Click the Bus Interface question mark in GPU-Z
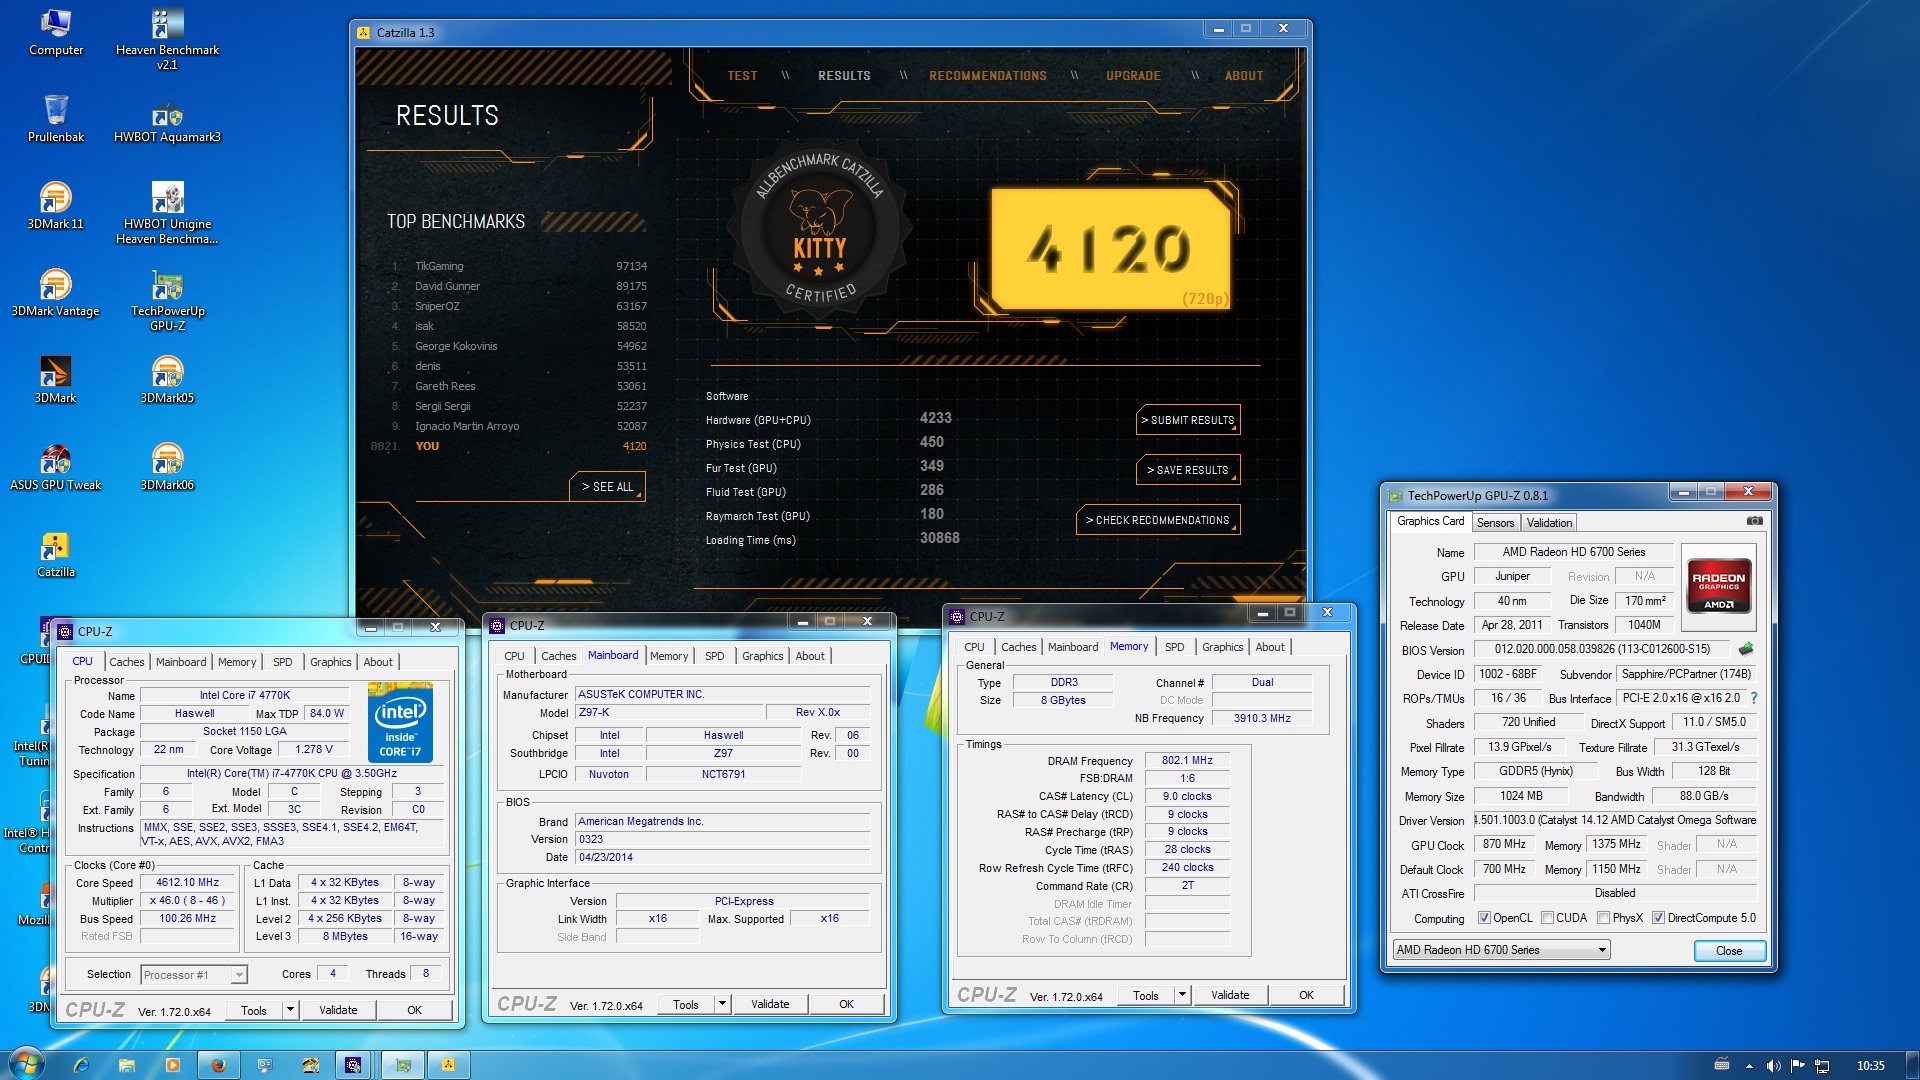Viewport: 1920px width, 1080px height. point(1753,698)
